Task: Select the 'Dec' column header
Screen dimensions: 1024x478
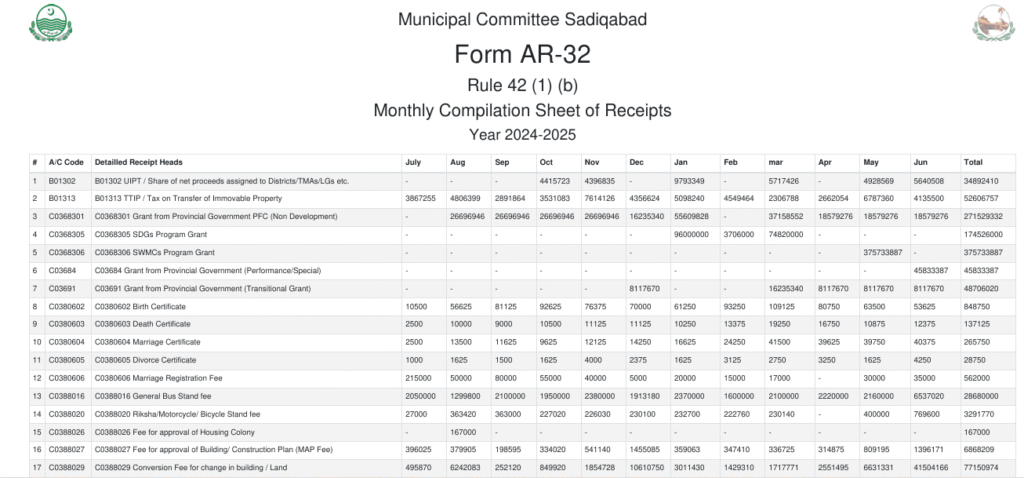Action: [x=636, y=162]
